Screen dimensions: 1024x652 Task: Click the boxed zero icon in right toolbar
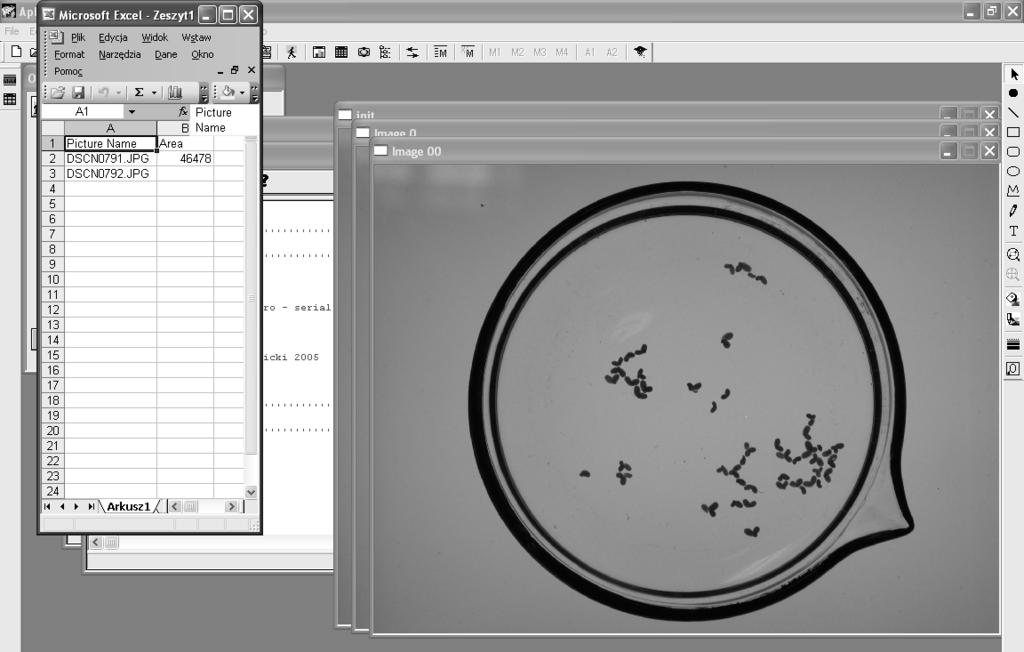(x=1014, y=369)
